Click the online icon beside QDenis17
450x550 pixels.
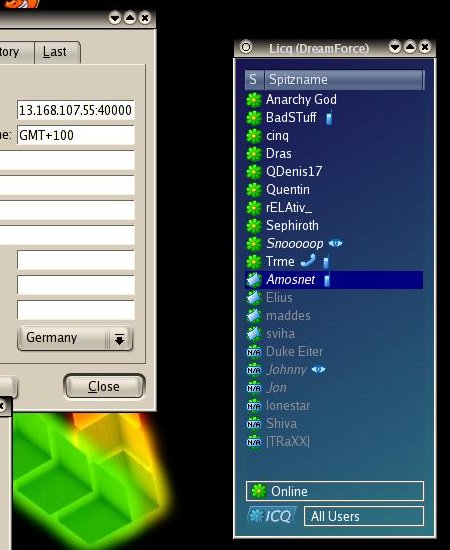pyautogui.click(x=254, y=172)
